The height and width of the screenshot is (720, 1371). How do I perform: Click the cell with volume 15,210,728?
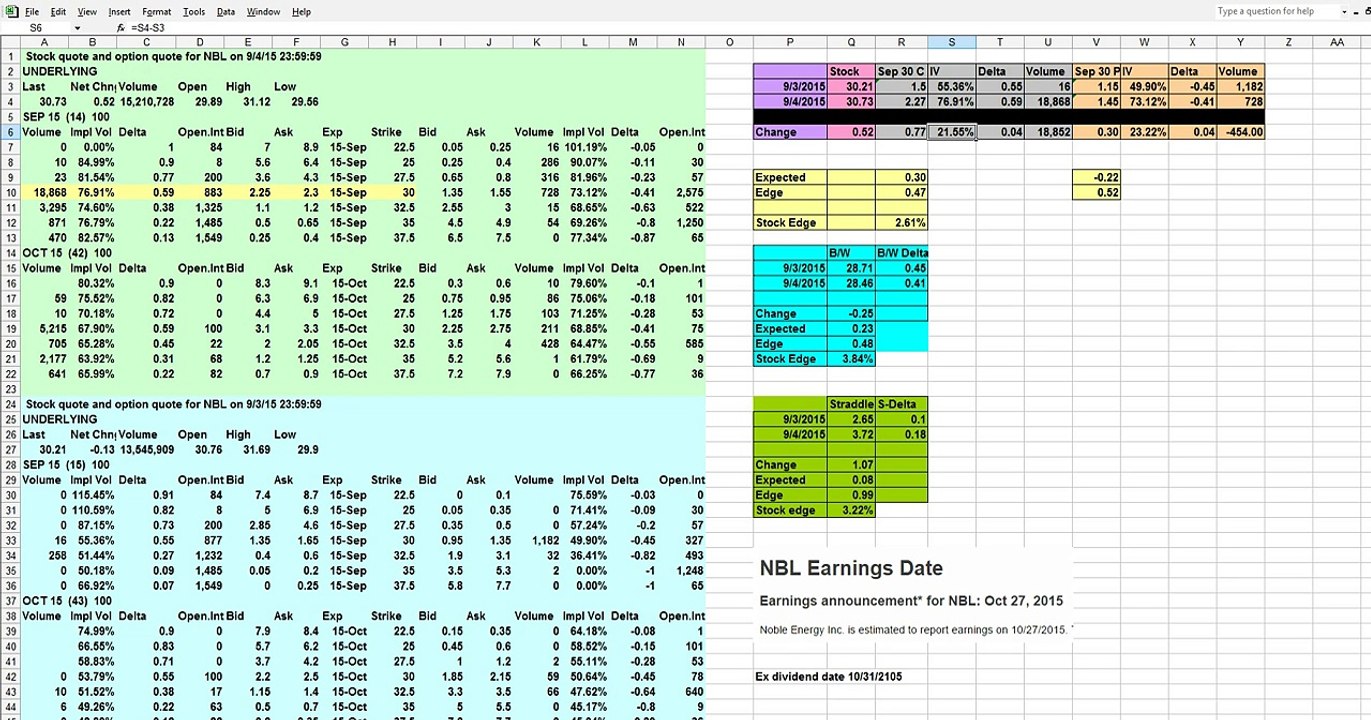(148, 102)
